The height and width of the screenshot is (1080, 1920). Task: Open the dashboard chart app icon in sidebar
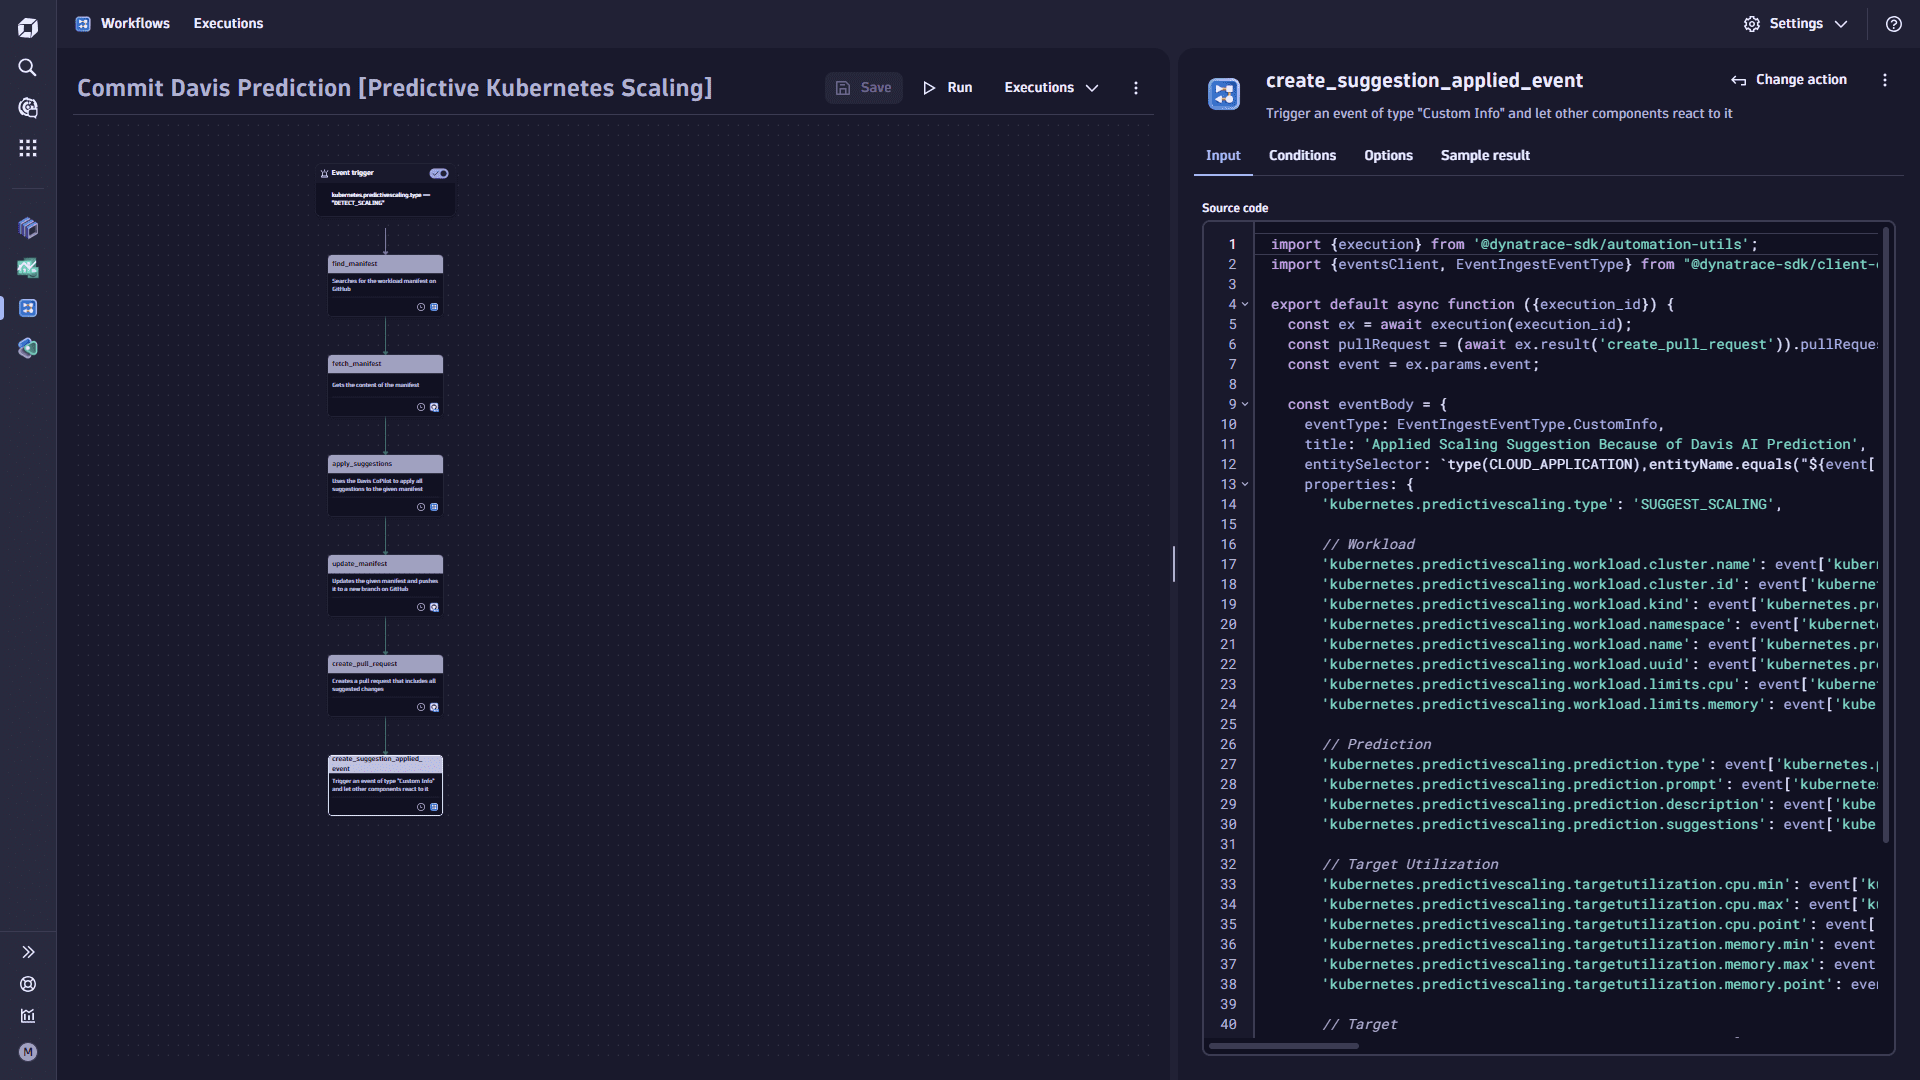pos(28,268)
